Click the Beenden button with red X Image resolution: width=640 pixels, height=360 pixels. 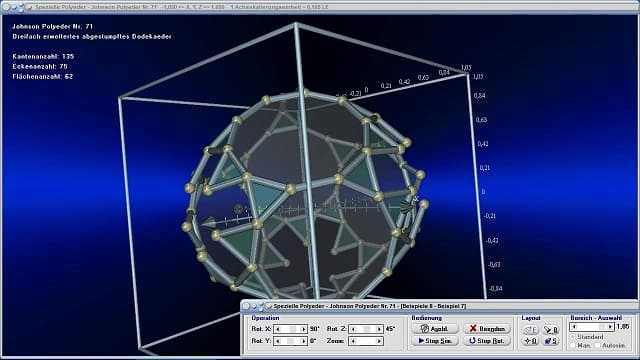(487, 329)
